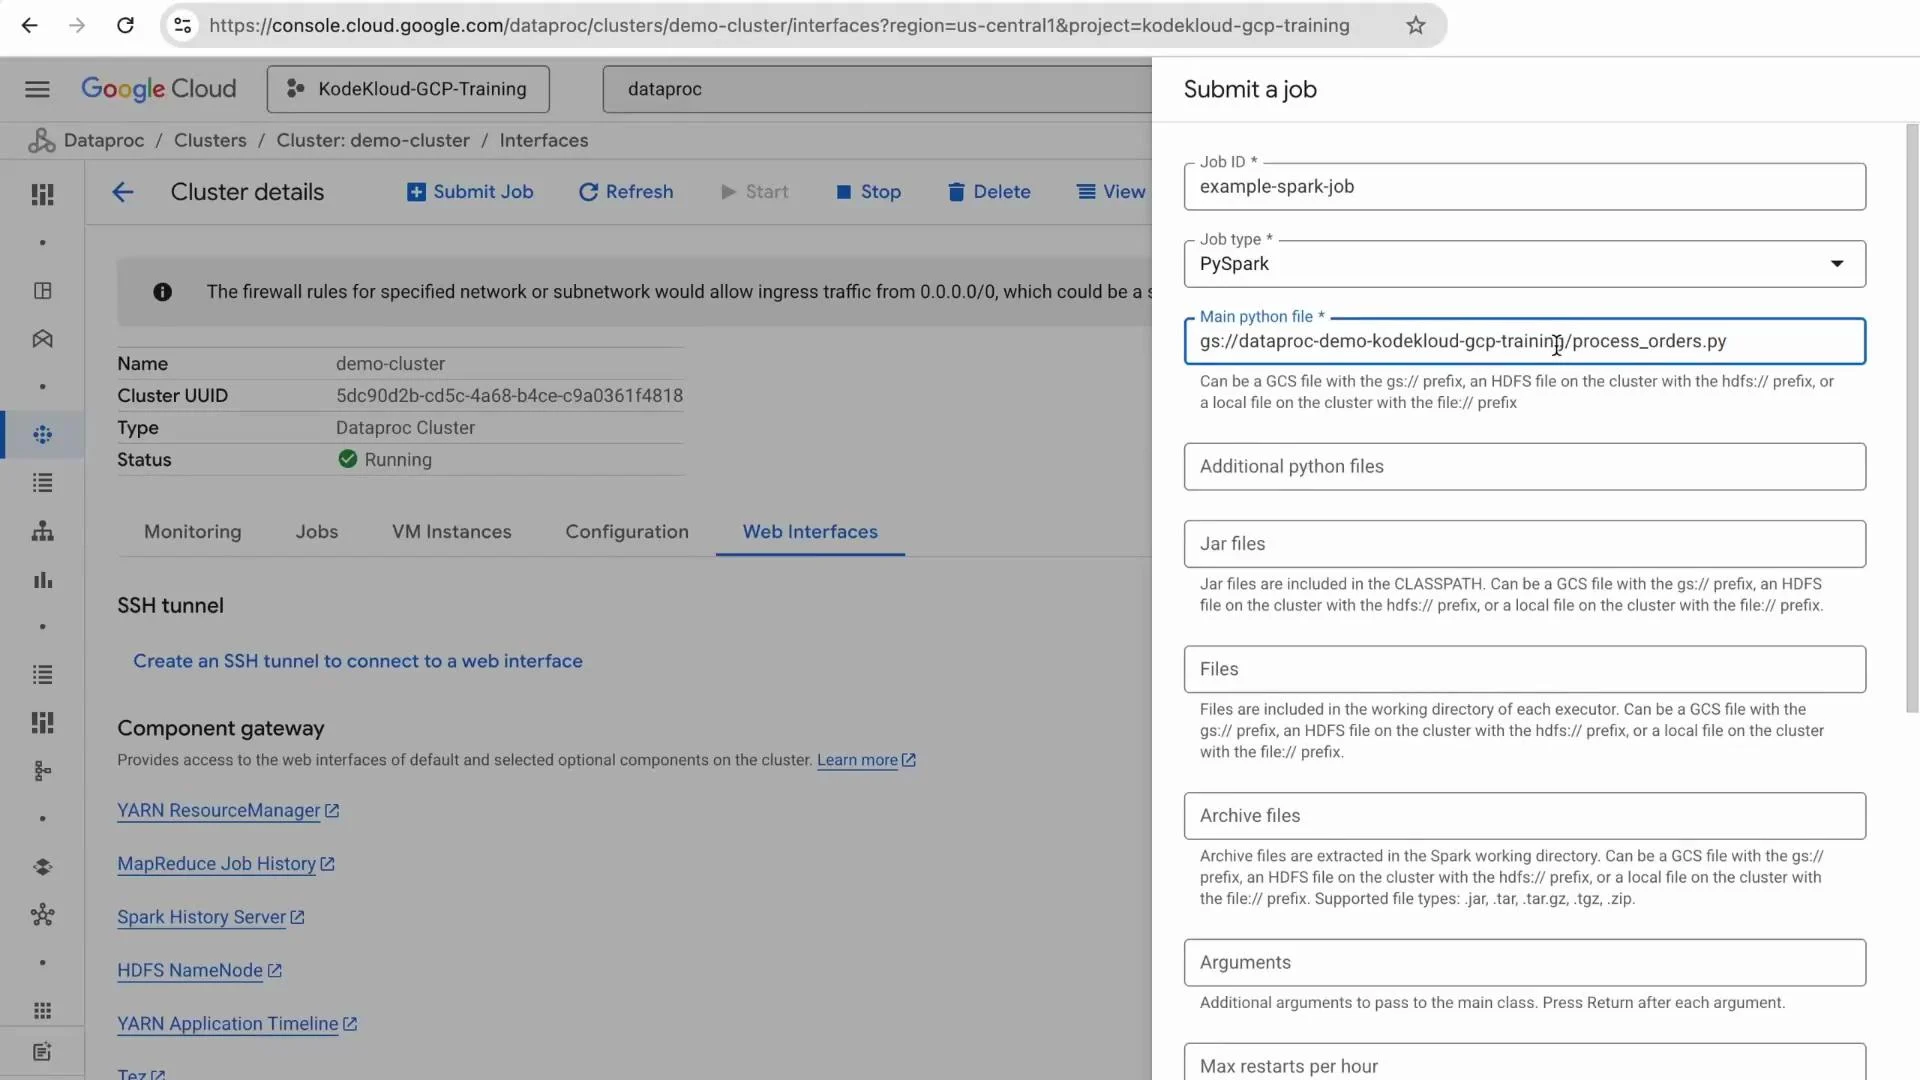Click the table layout icon in sidebar

click(42, 291)
